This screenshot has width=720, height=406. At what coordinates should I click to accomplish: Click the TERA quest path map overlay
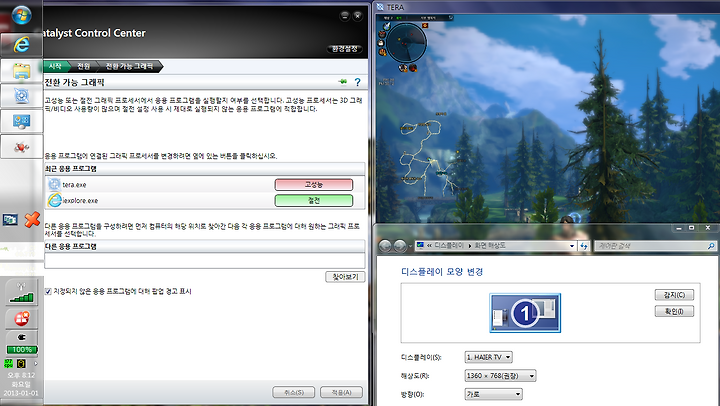tap(429, 158)
